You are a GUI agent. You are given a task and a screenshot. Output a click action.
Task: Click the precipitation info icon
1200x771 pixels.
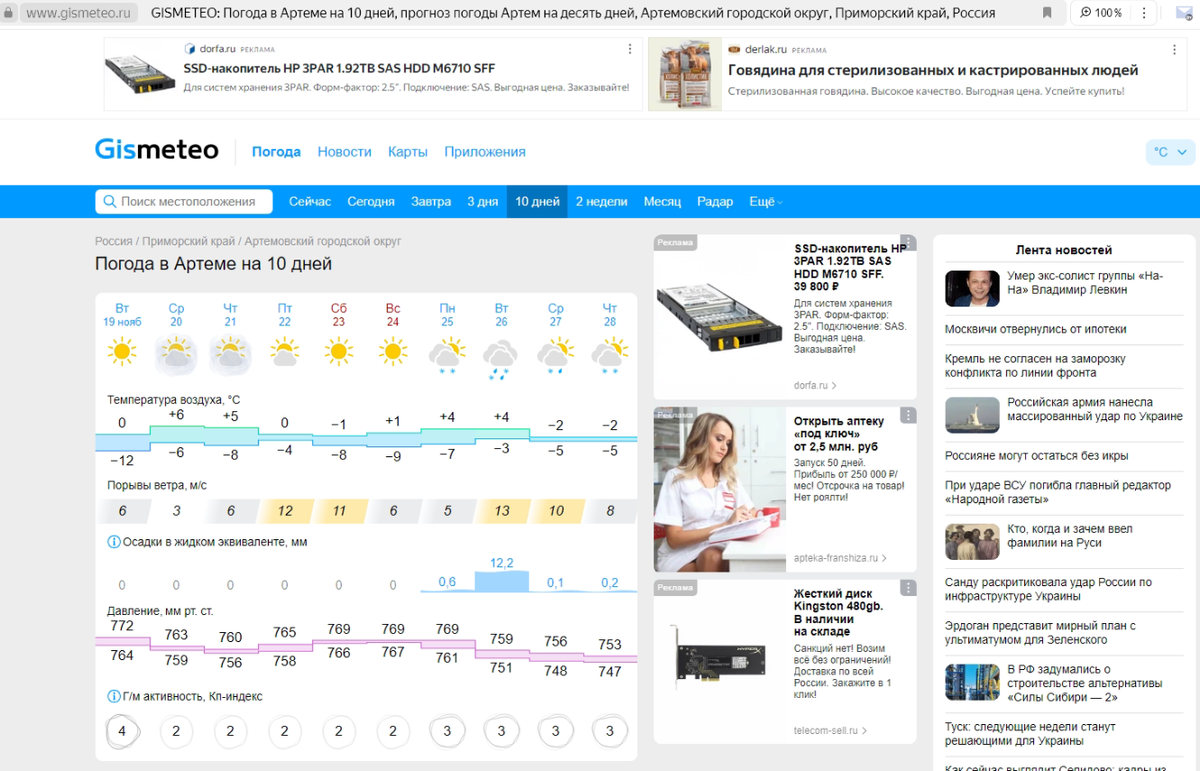pyautogui.click(x=113, y=542)
